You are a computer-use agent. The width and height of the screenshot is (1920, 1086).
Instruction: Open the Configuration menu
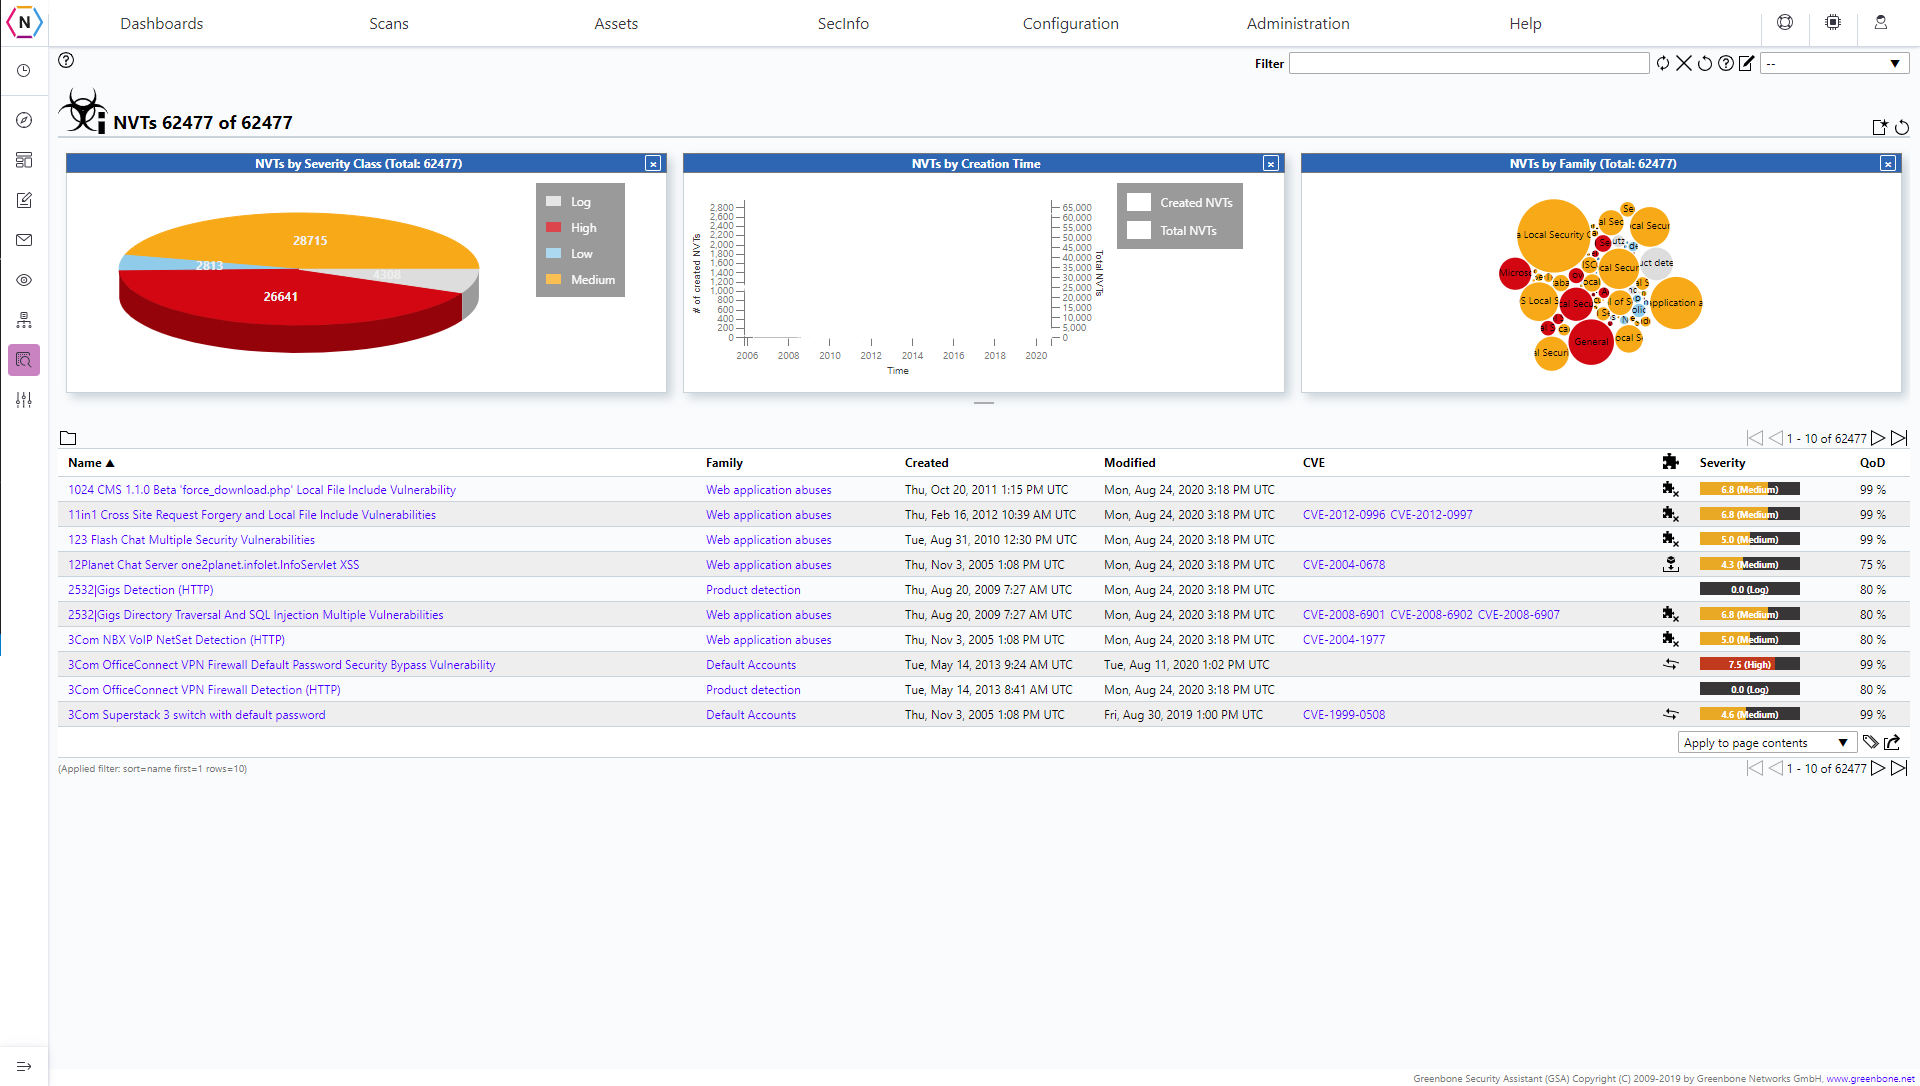point(1070,23)
